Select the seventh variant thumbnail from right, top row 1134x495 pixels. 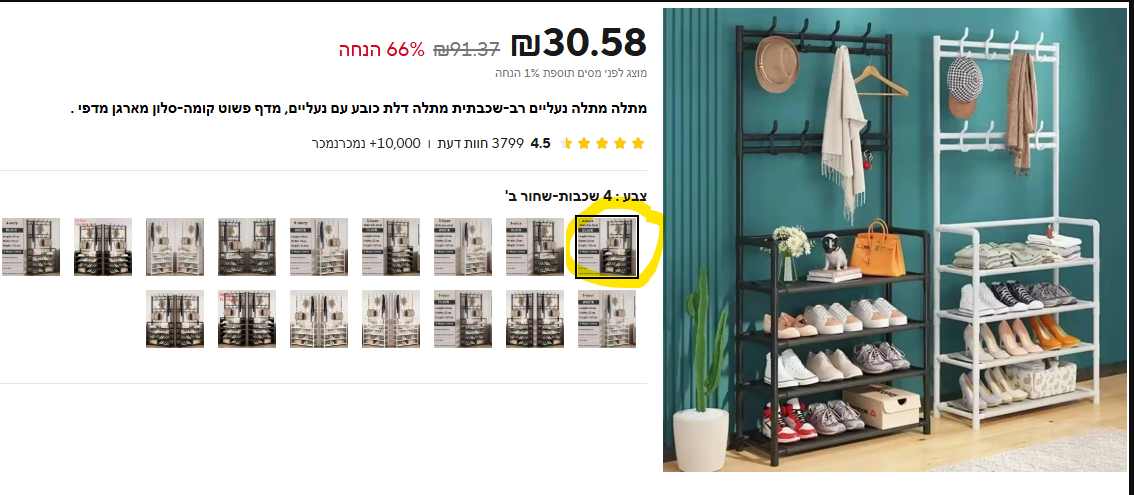click(175, 247)
